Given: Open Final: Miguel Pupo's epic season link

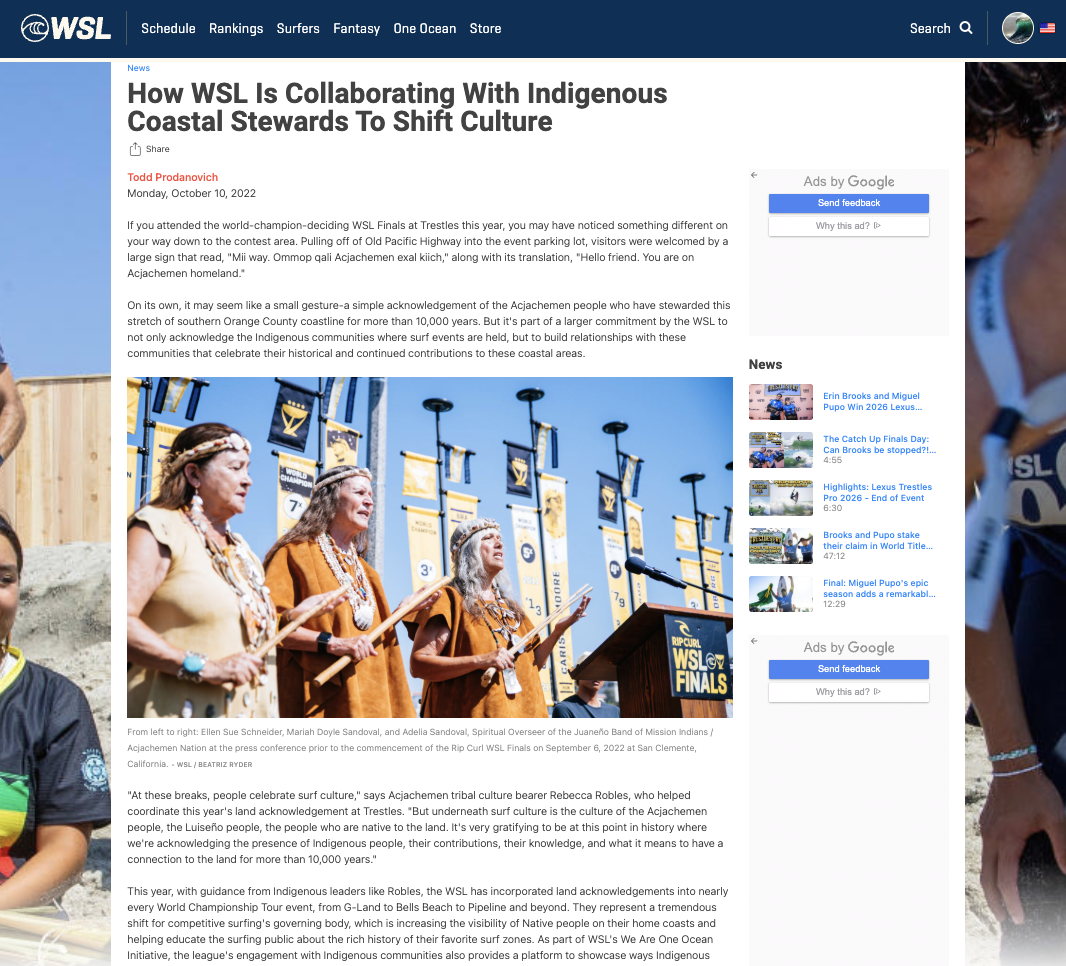Looking at the screenshot, I should pyautogui.click(x=879, y=588).
